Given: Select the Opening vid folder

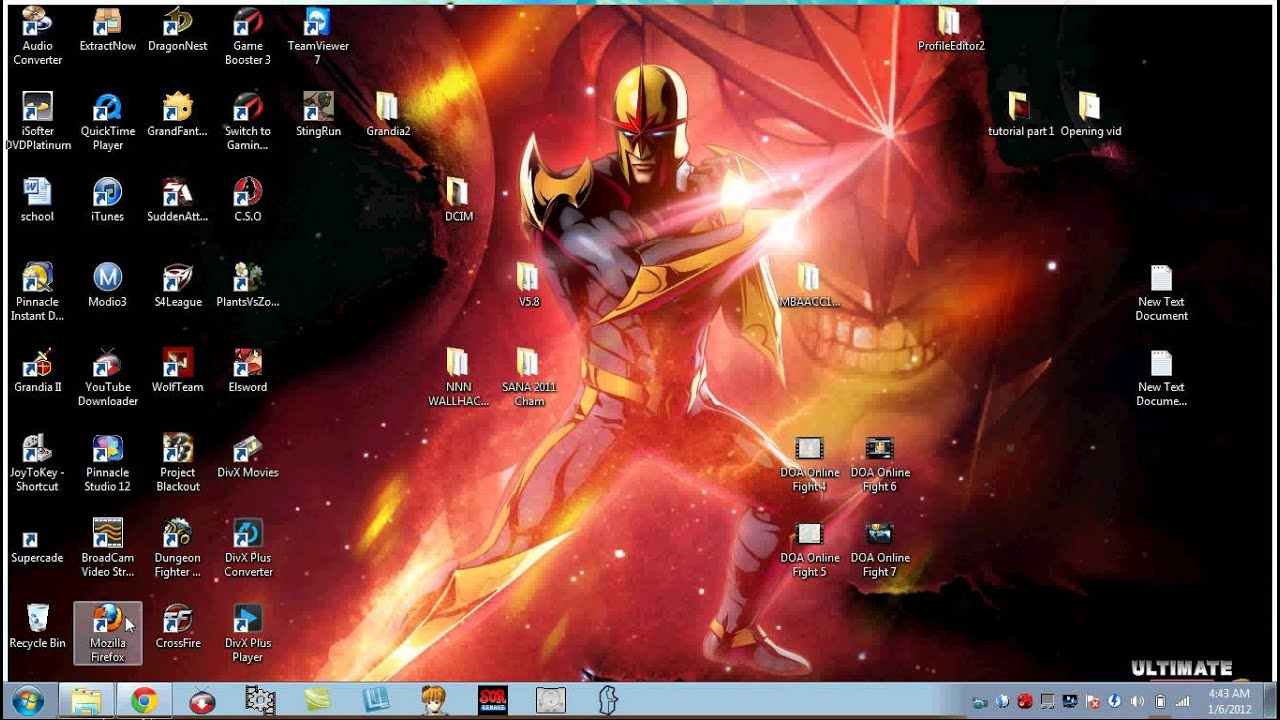Looking at the screenshot, I should point(1090,114).
